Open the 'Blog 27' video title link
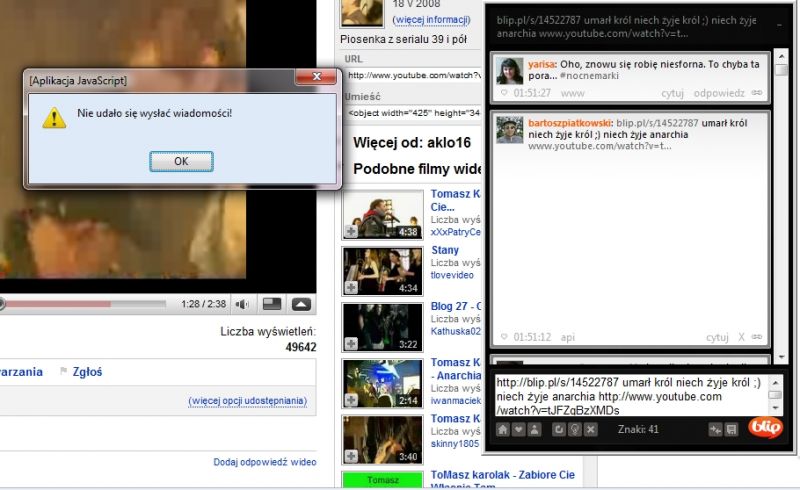800x490 pixels. coord(456,306)
